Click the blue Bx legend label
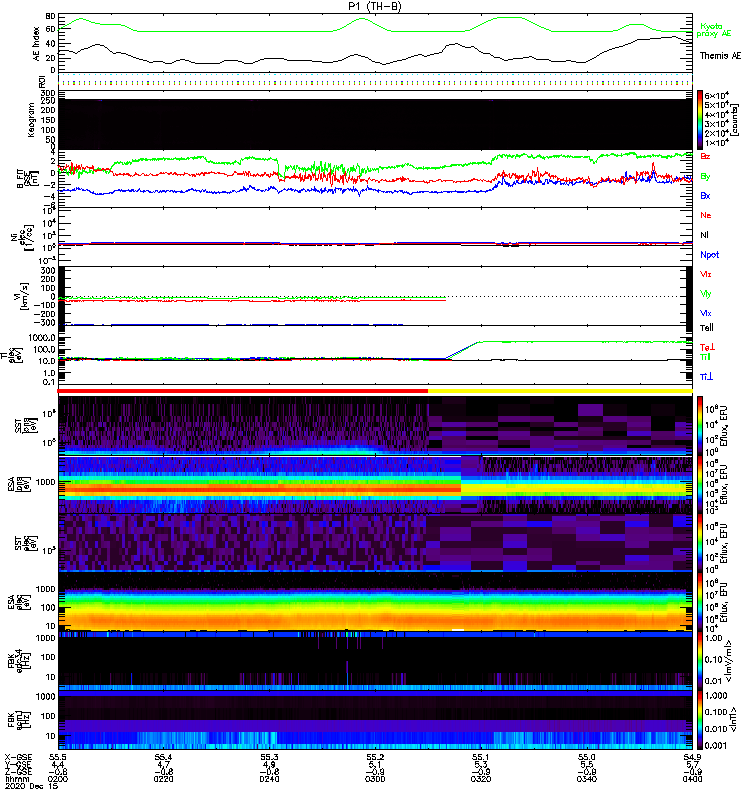The height and width of the screenshot is (800, 750). tap(706, 196)
